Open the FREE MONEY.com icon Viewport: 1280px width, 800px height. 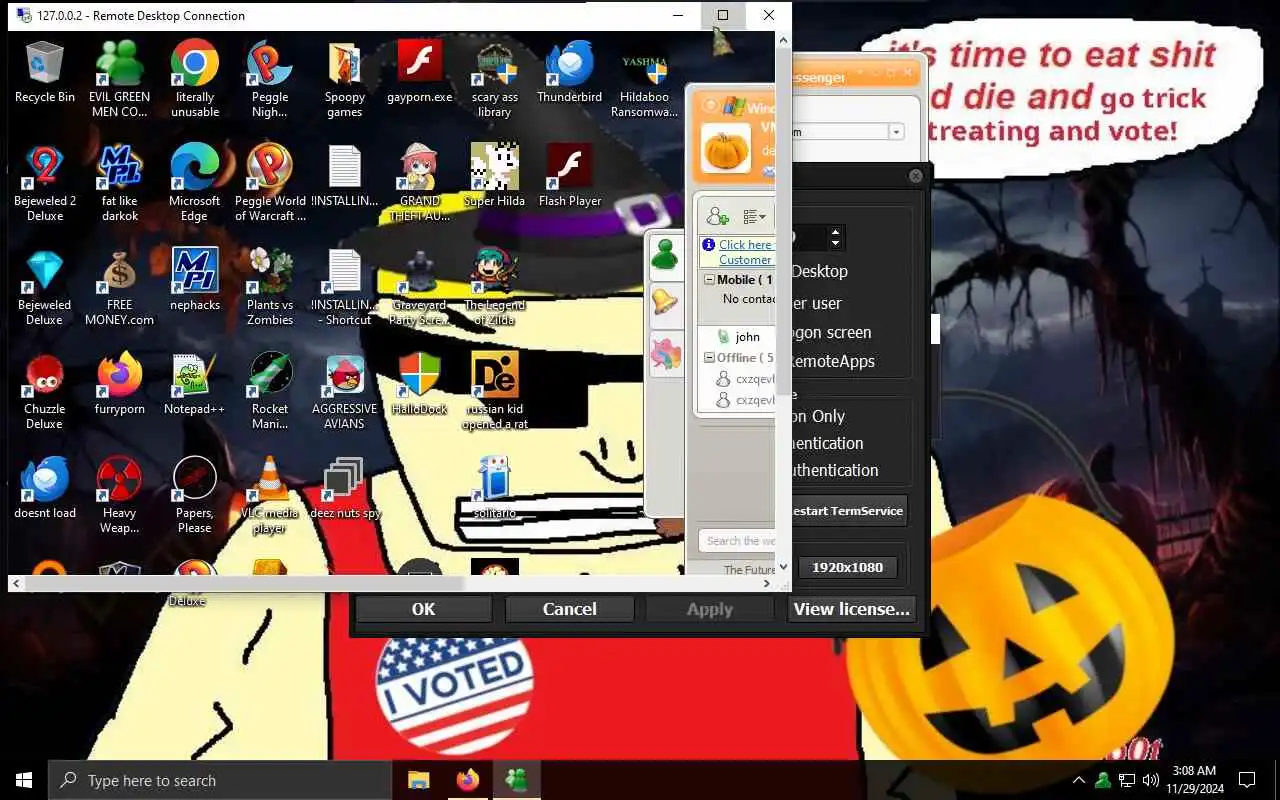pyautogui.click(x=119, y=287)
